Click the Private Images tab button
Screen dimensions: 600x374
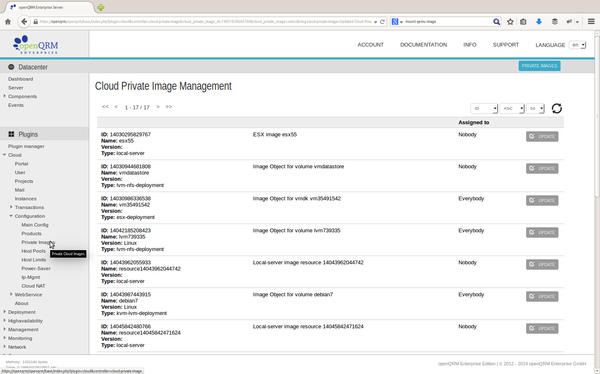(539, 66)
